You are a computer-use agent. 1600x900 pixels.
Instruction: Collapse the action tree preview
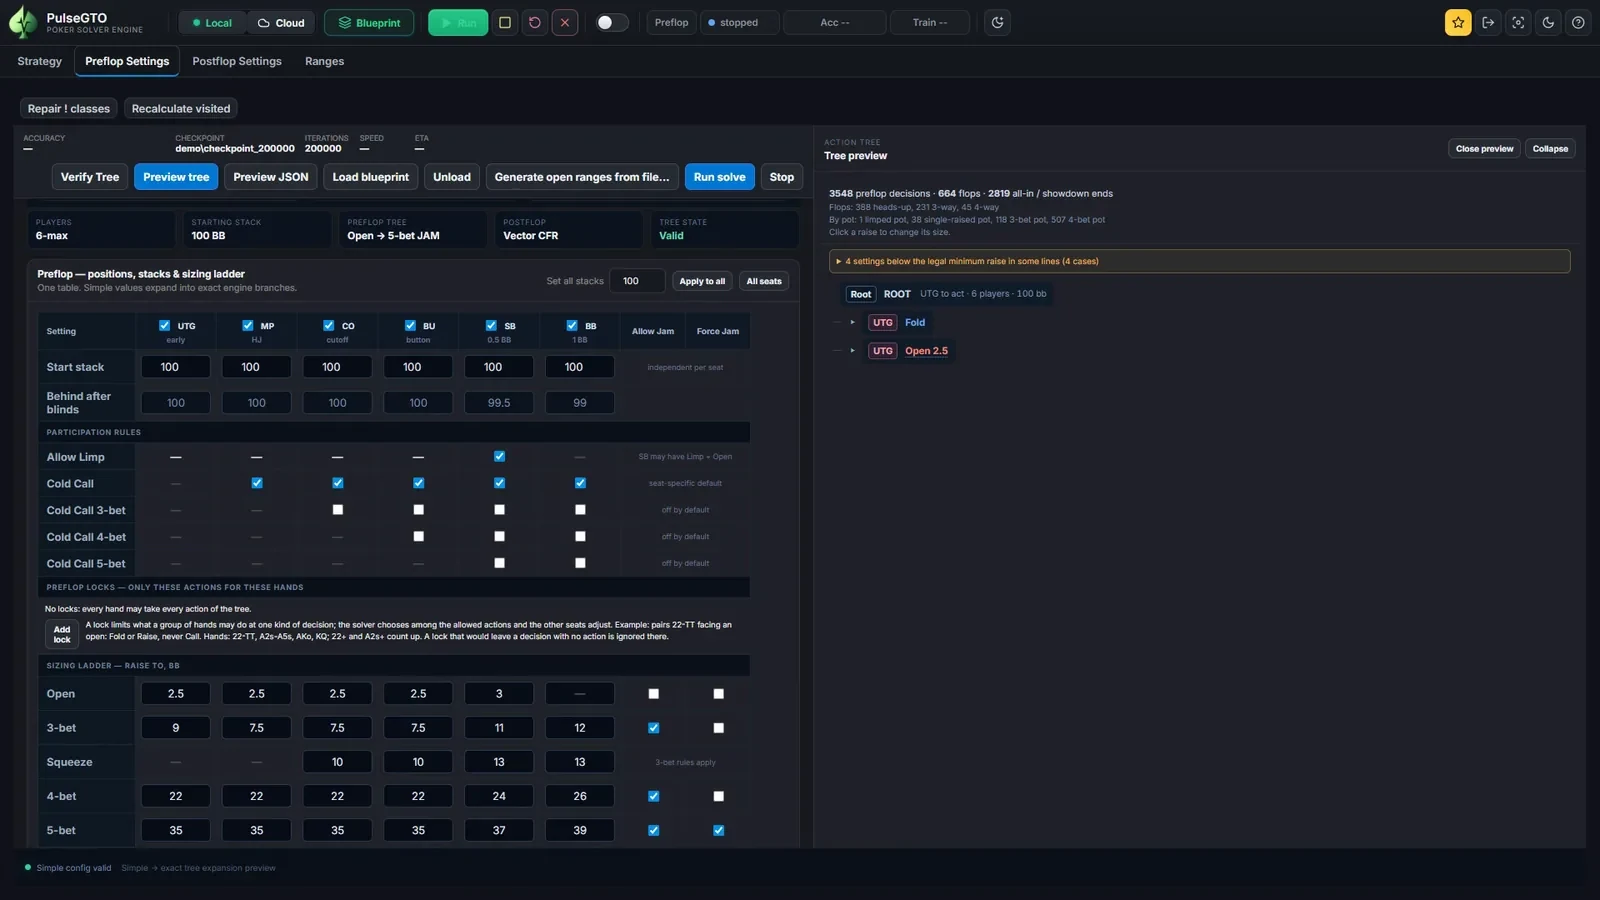(x=1550, y=149)
